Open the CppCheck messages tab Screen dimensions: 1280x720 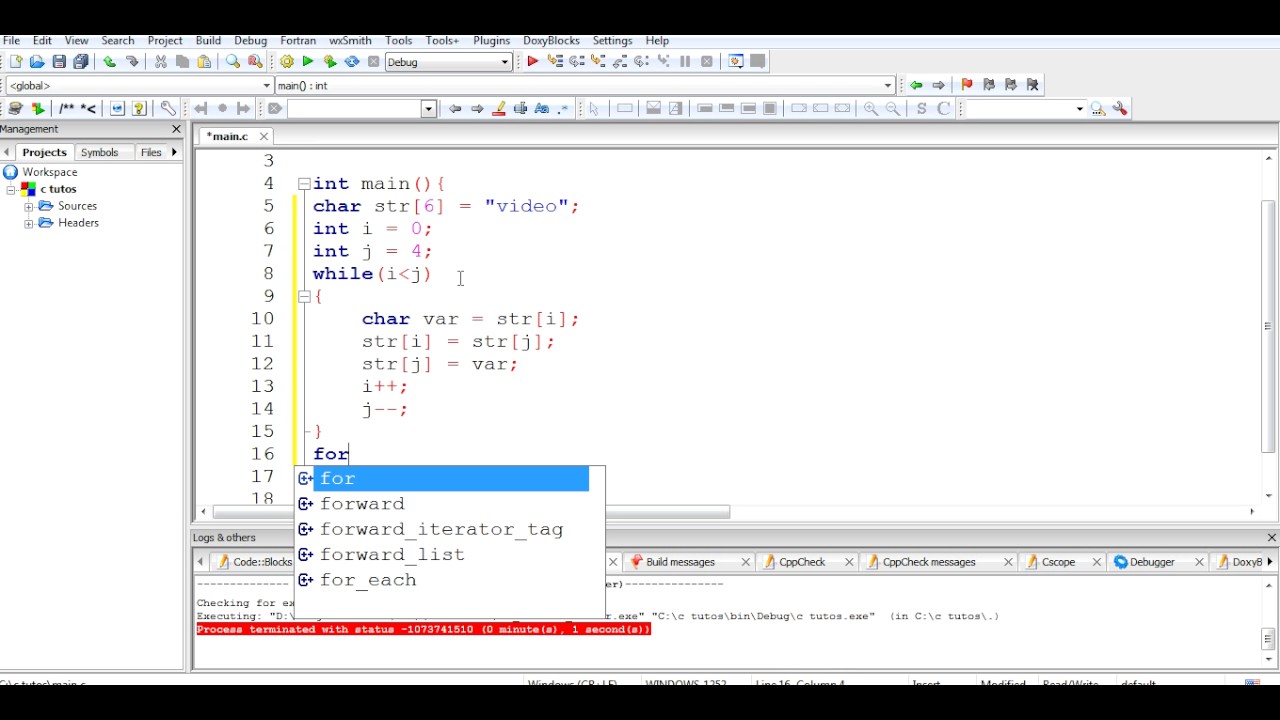[x=929, y=562]
